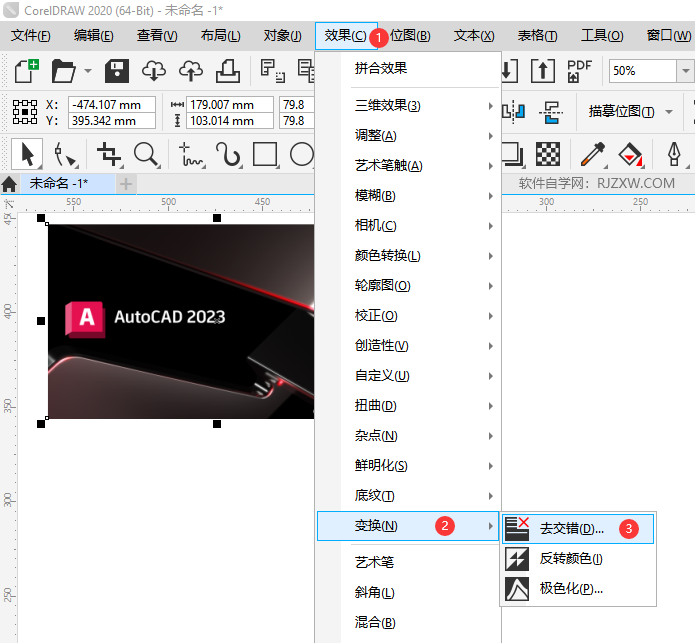This screenshot has width=695, height=643.
Task: Select the Pick arrow tool
Action: (x=27, y=155)
